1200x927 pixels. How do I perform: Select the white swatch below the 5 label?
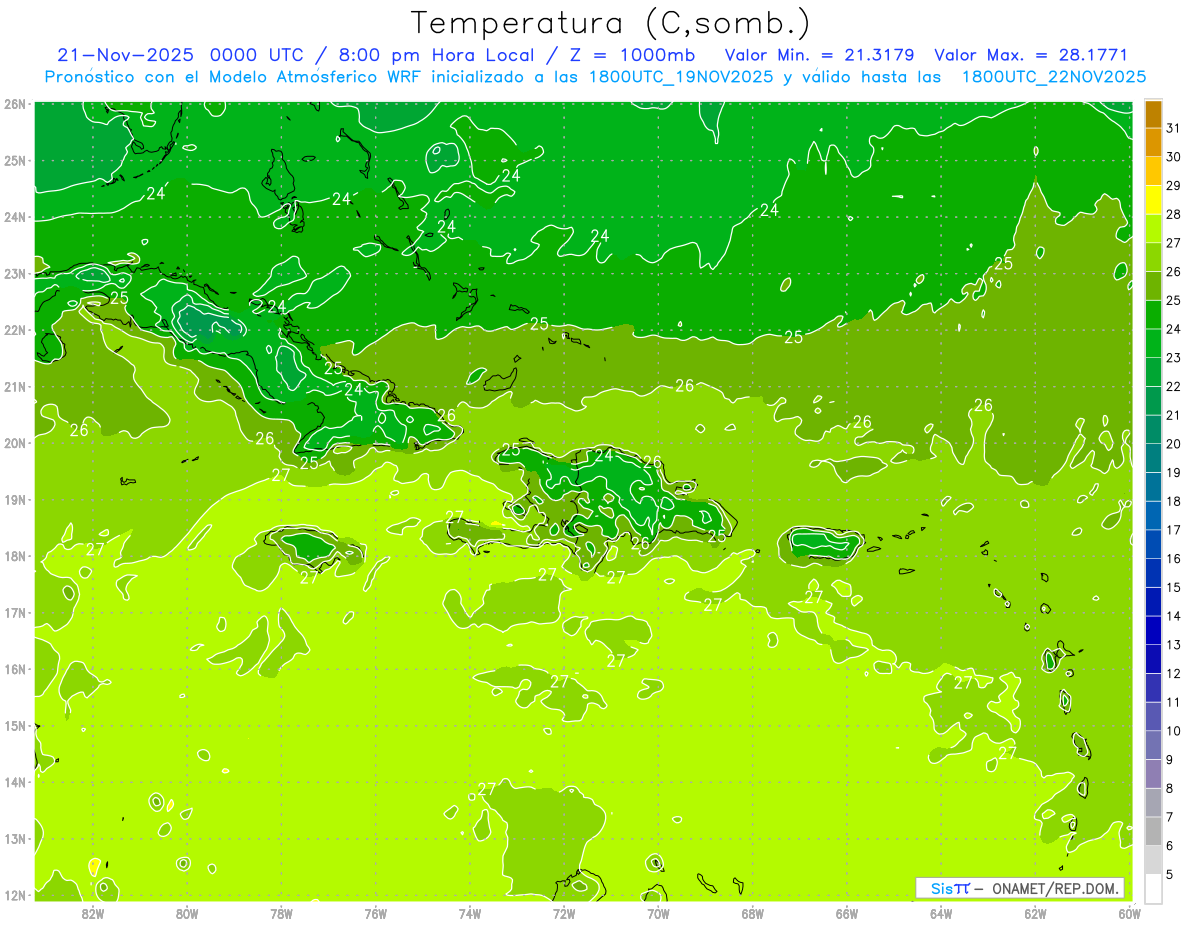point(1153,887)
